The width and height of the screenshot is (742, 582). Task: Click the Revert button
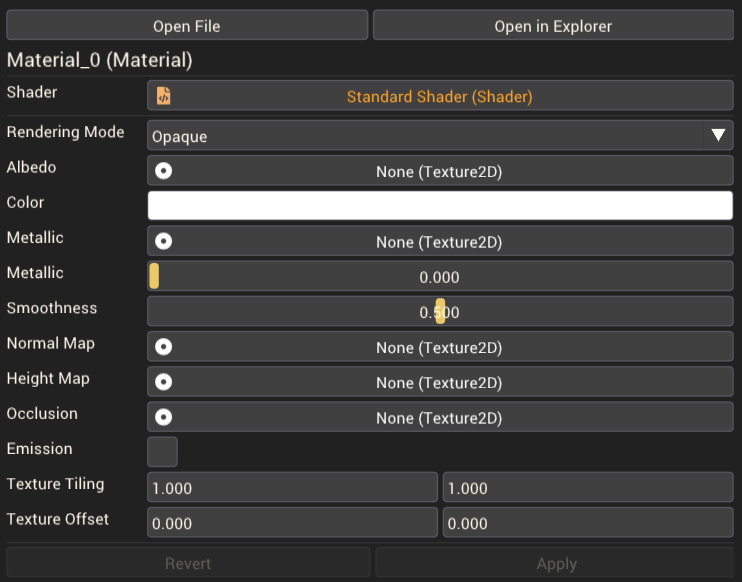click(188, 563)
